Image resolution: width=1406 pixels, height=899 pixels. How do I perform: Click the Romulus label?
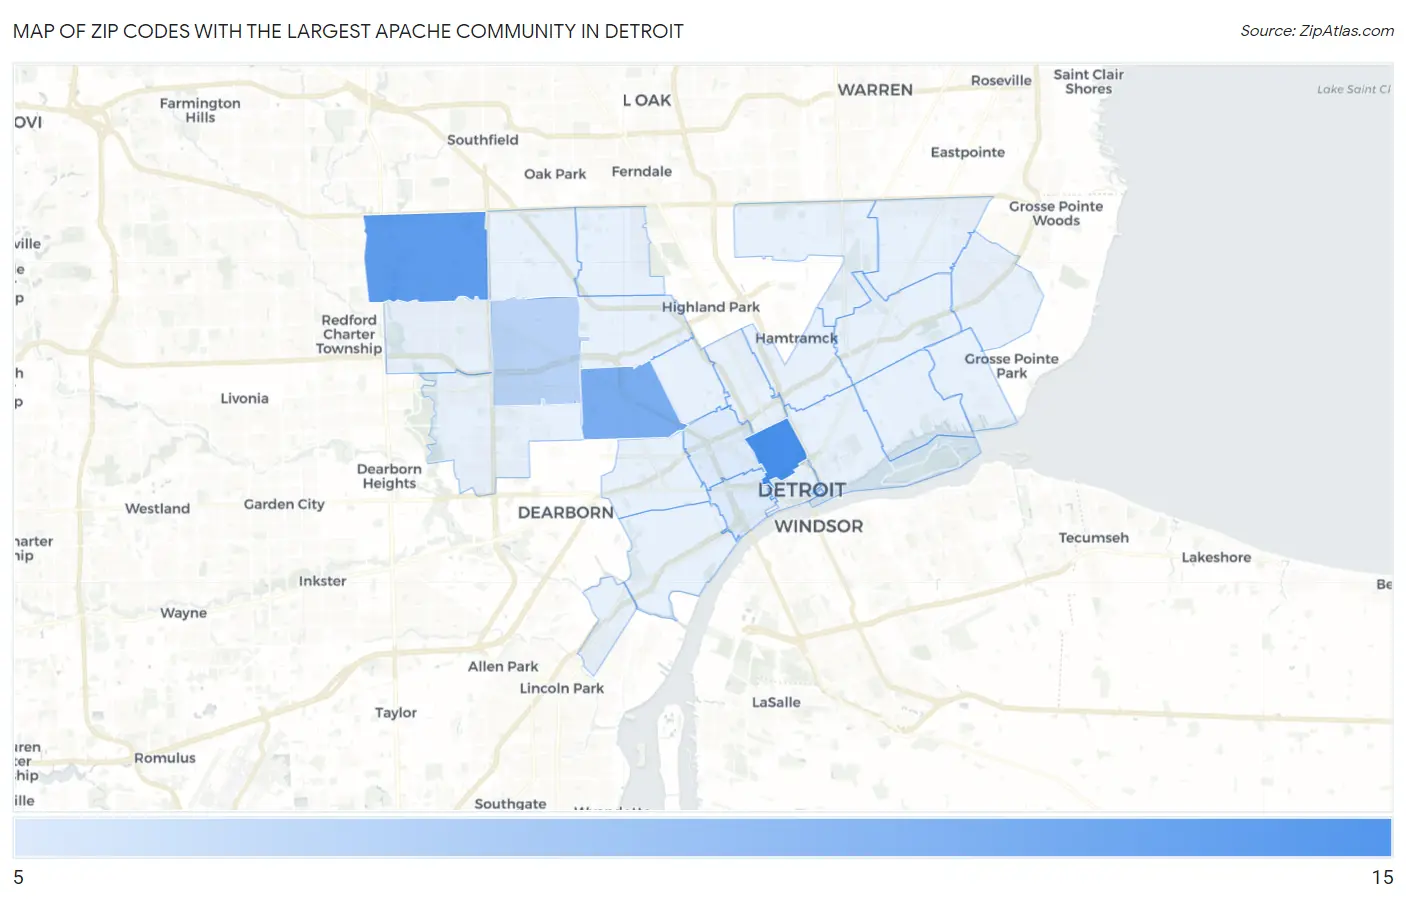point(165,758)
